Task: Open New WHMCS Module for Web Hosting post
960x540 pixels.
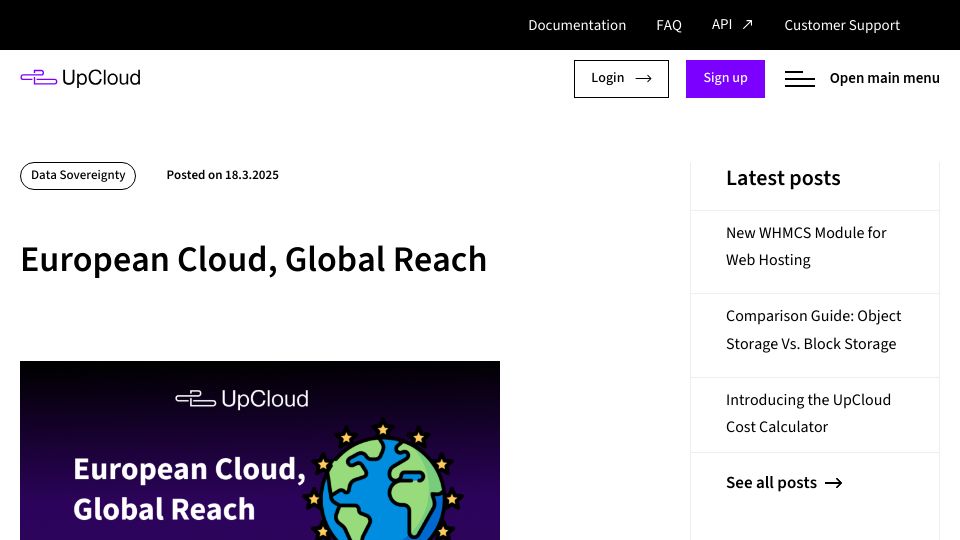Action: point(806,246)
